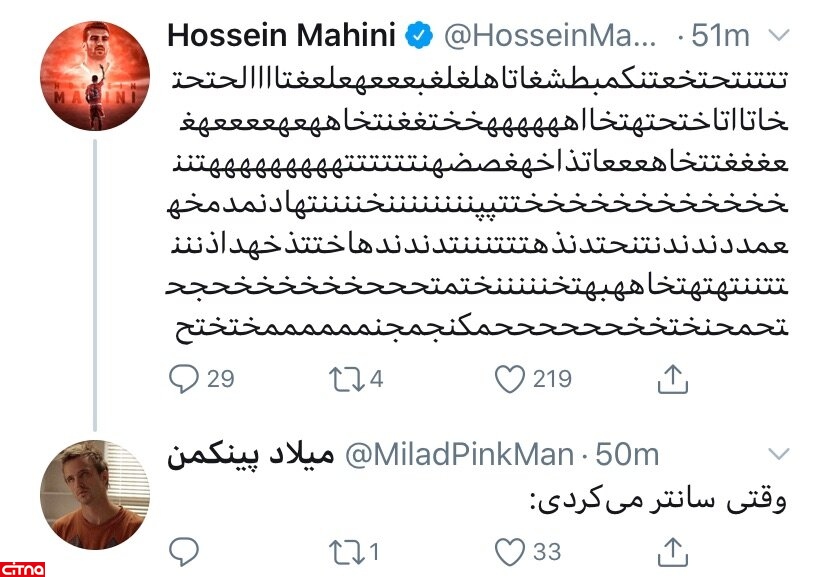Retweet MiladPinkMan's reply

348,551
